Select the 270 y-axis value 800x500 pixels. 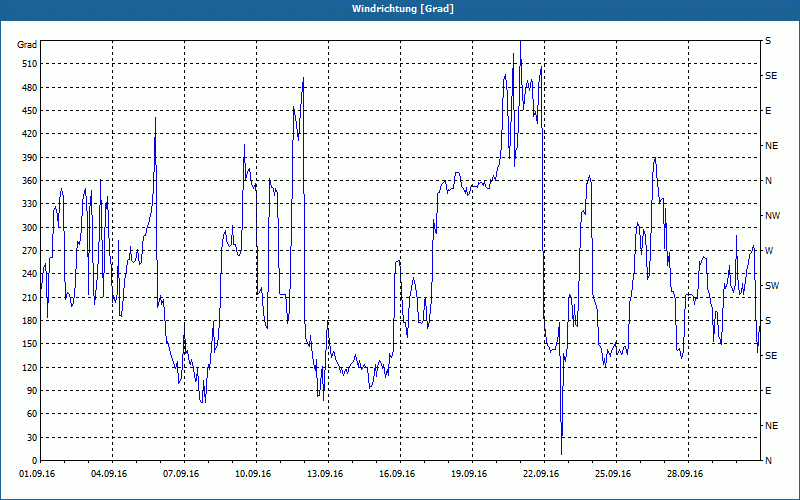pos(29,251)
